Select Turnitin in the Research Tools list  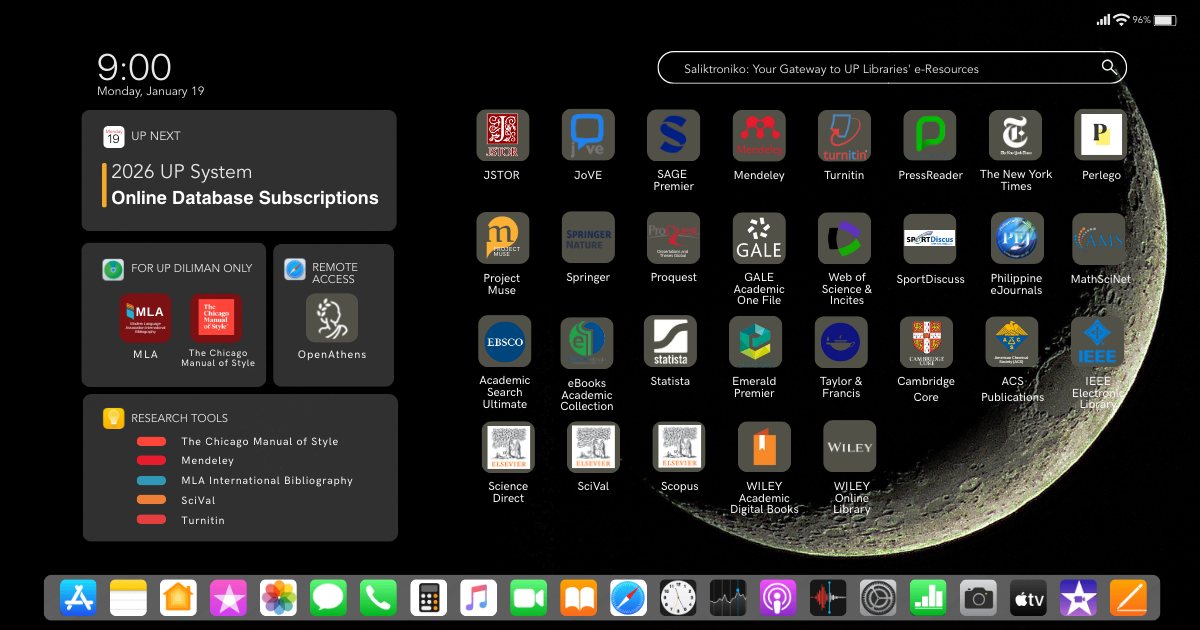203,520
